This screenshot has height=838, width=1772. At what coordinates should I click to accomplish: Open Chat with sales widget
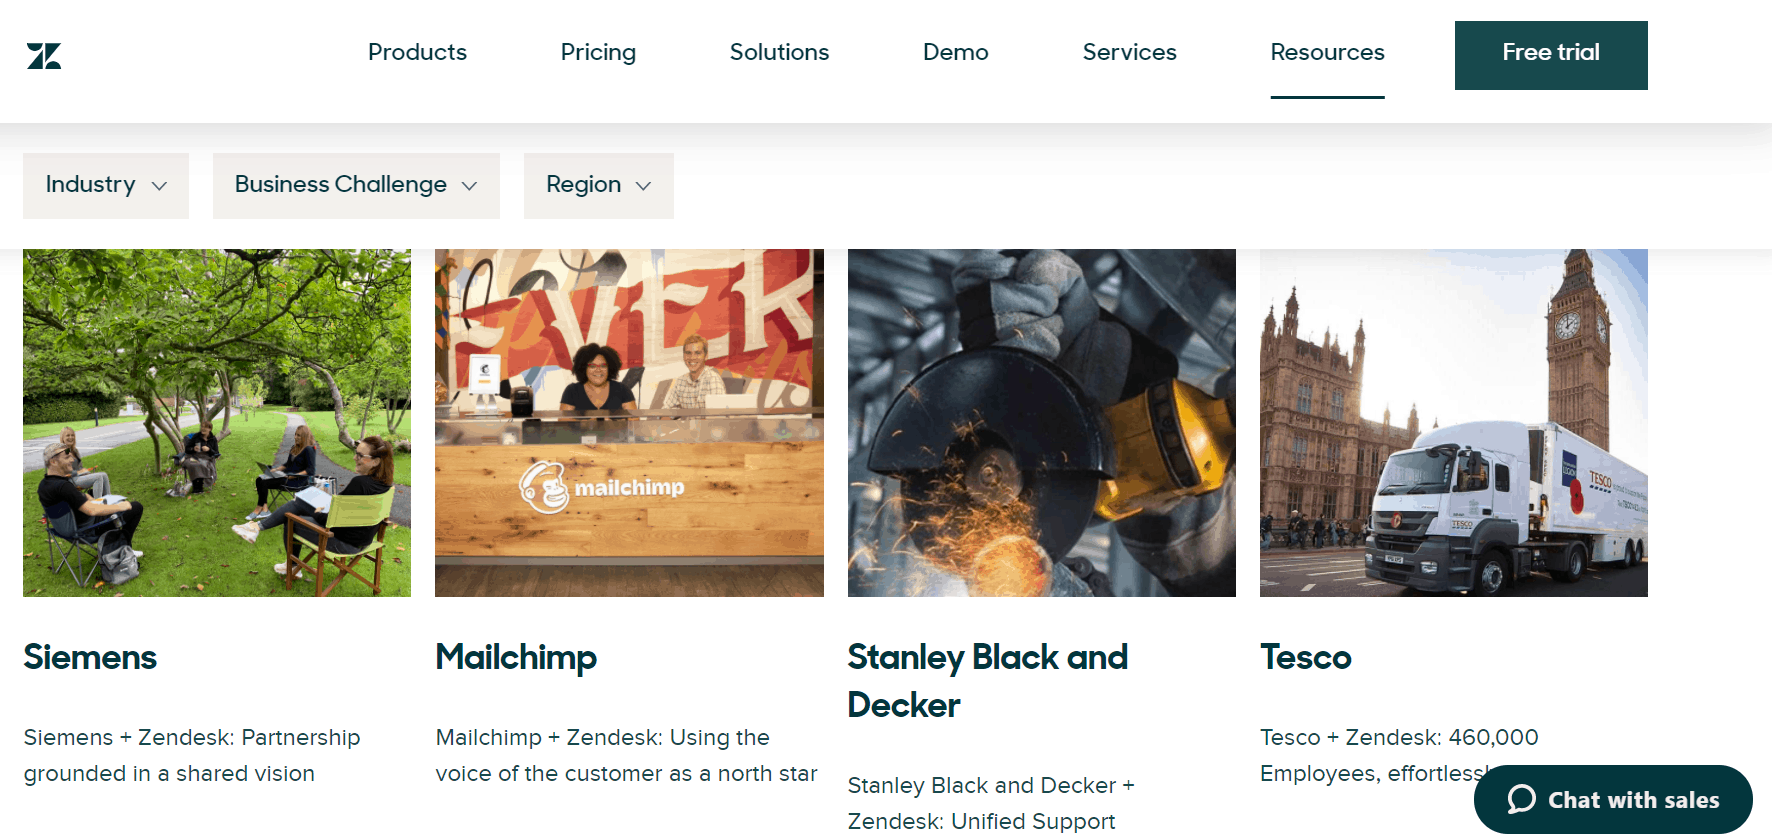pyautogui.click(x=1613, y=800)
